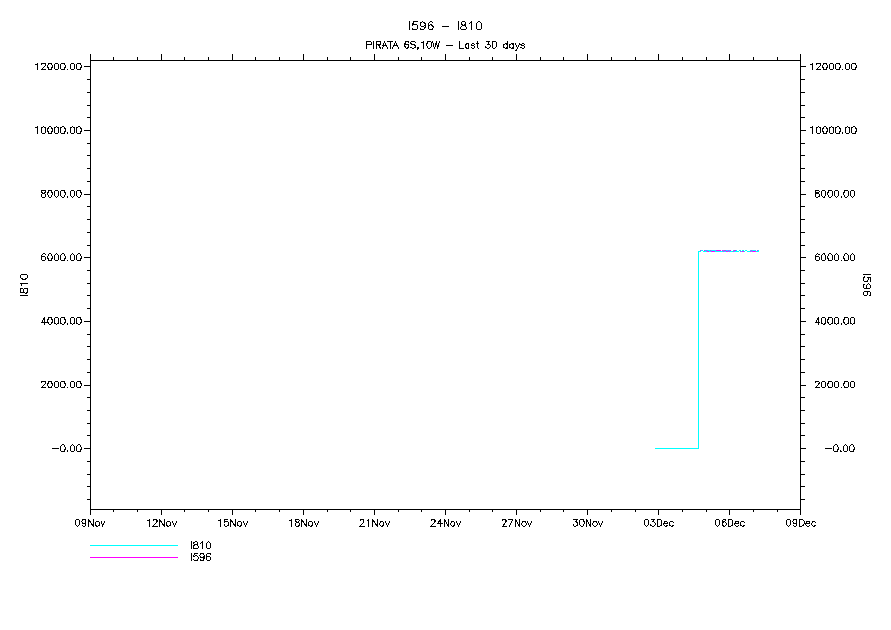
Task: Select the I810 label on left axis
Action: (24, 285)
